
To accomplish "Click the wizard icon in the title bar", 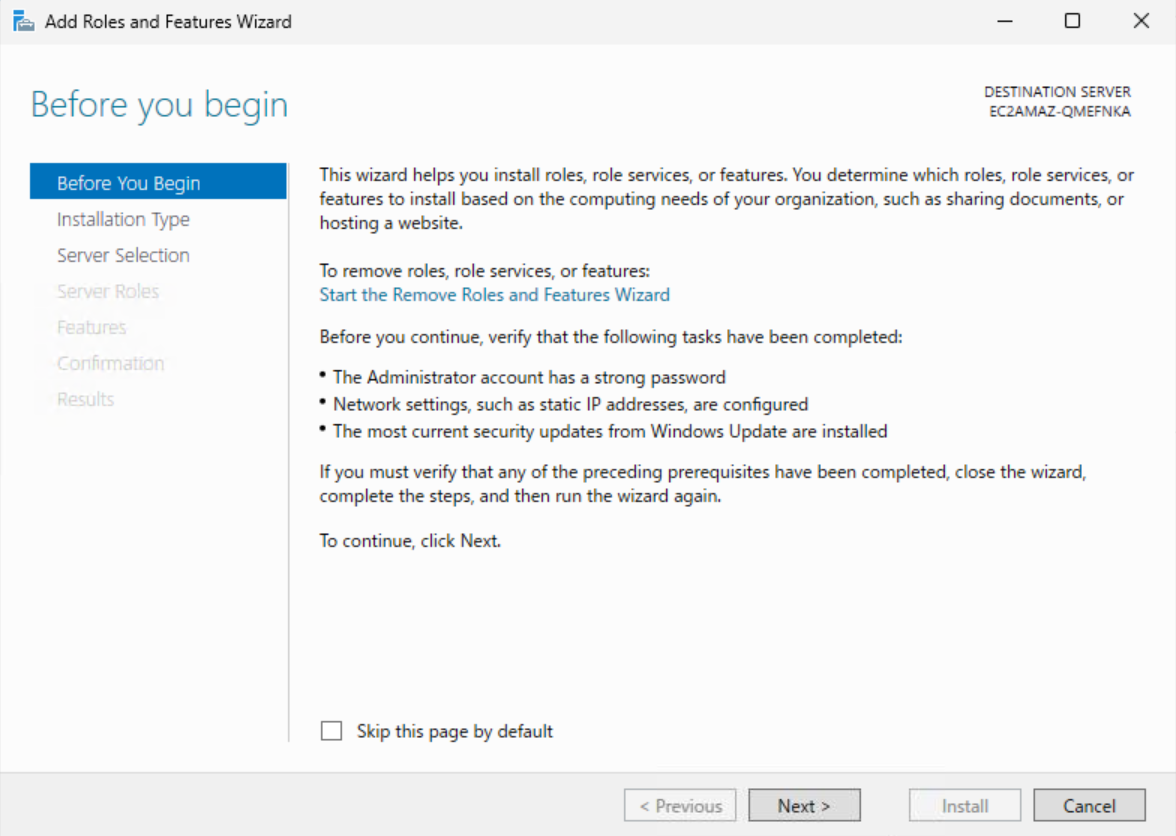I will pos(23,21).
